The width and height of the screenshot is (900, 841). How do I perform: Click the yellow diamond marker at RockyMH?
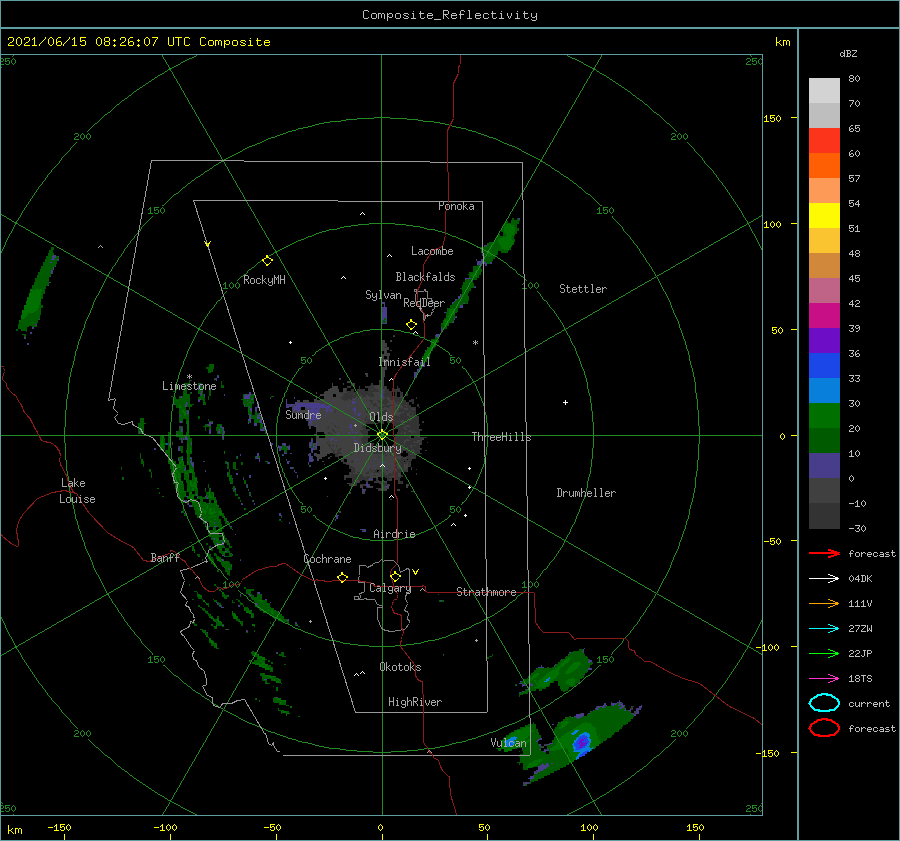(x=267, y=261)
